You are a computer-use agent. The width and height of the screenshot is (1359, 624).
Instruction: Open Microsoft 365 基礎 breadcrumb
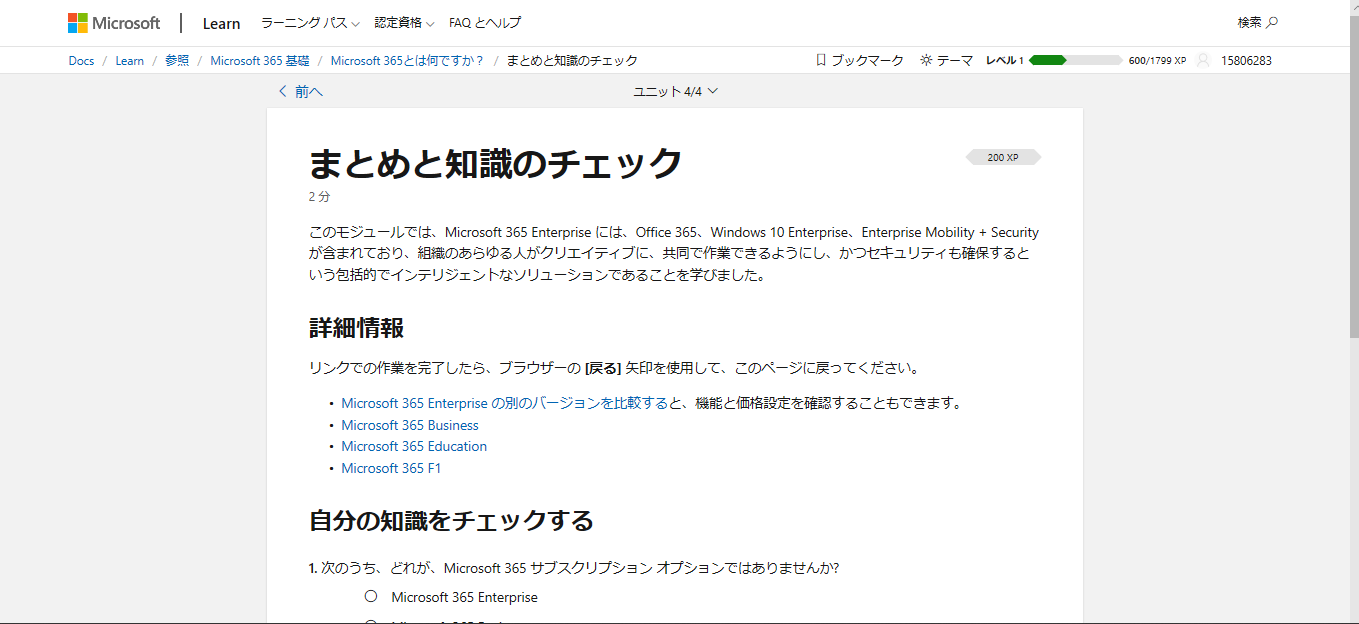pyautogui.click(x=260, y=61)
